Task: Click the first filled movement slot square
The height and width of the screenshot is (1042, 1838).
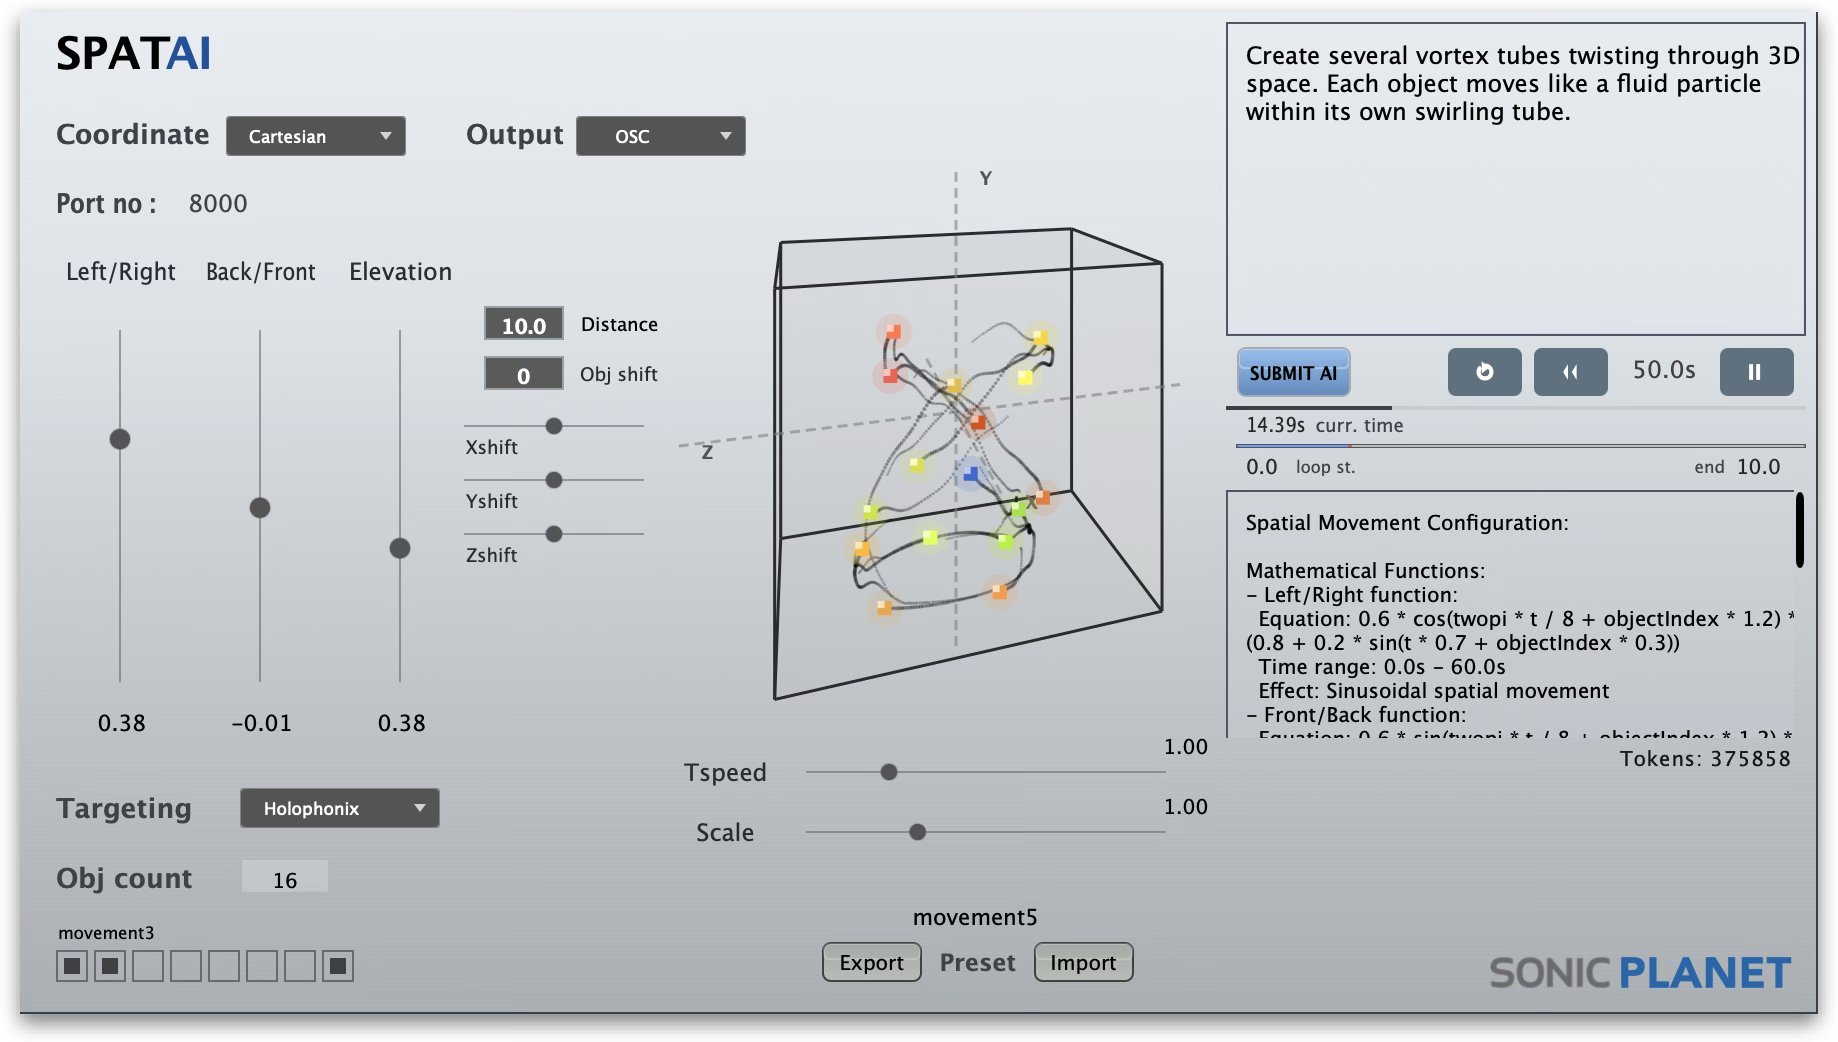Action: [72, 966]
